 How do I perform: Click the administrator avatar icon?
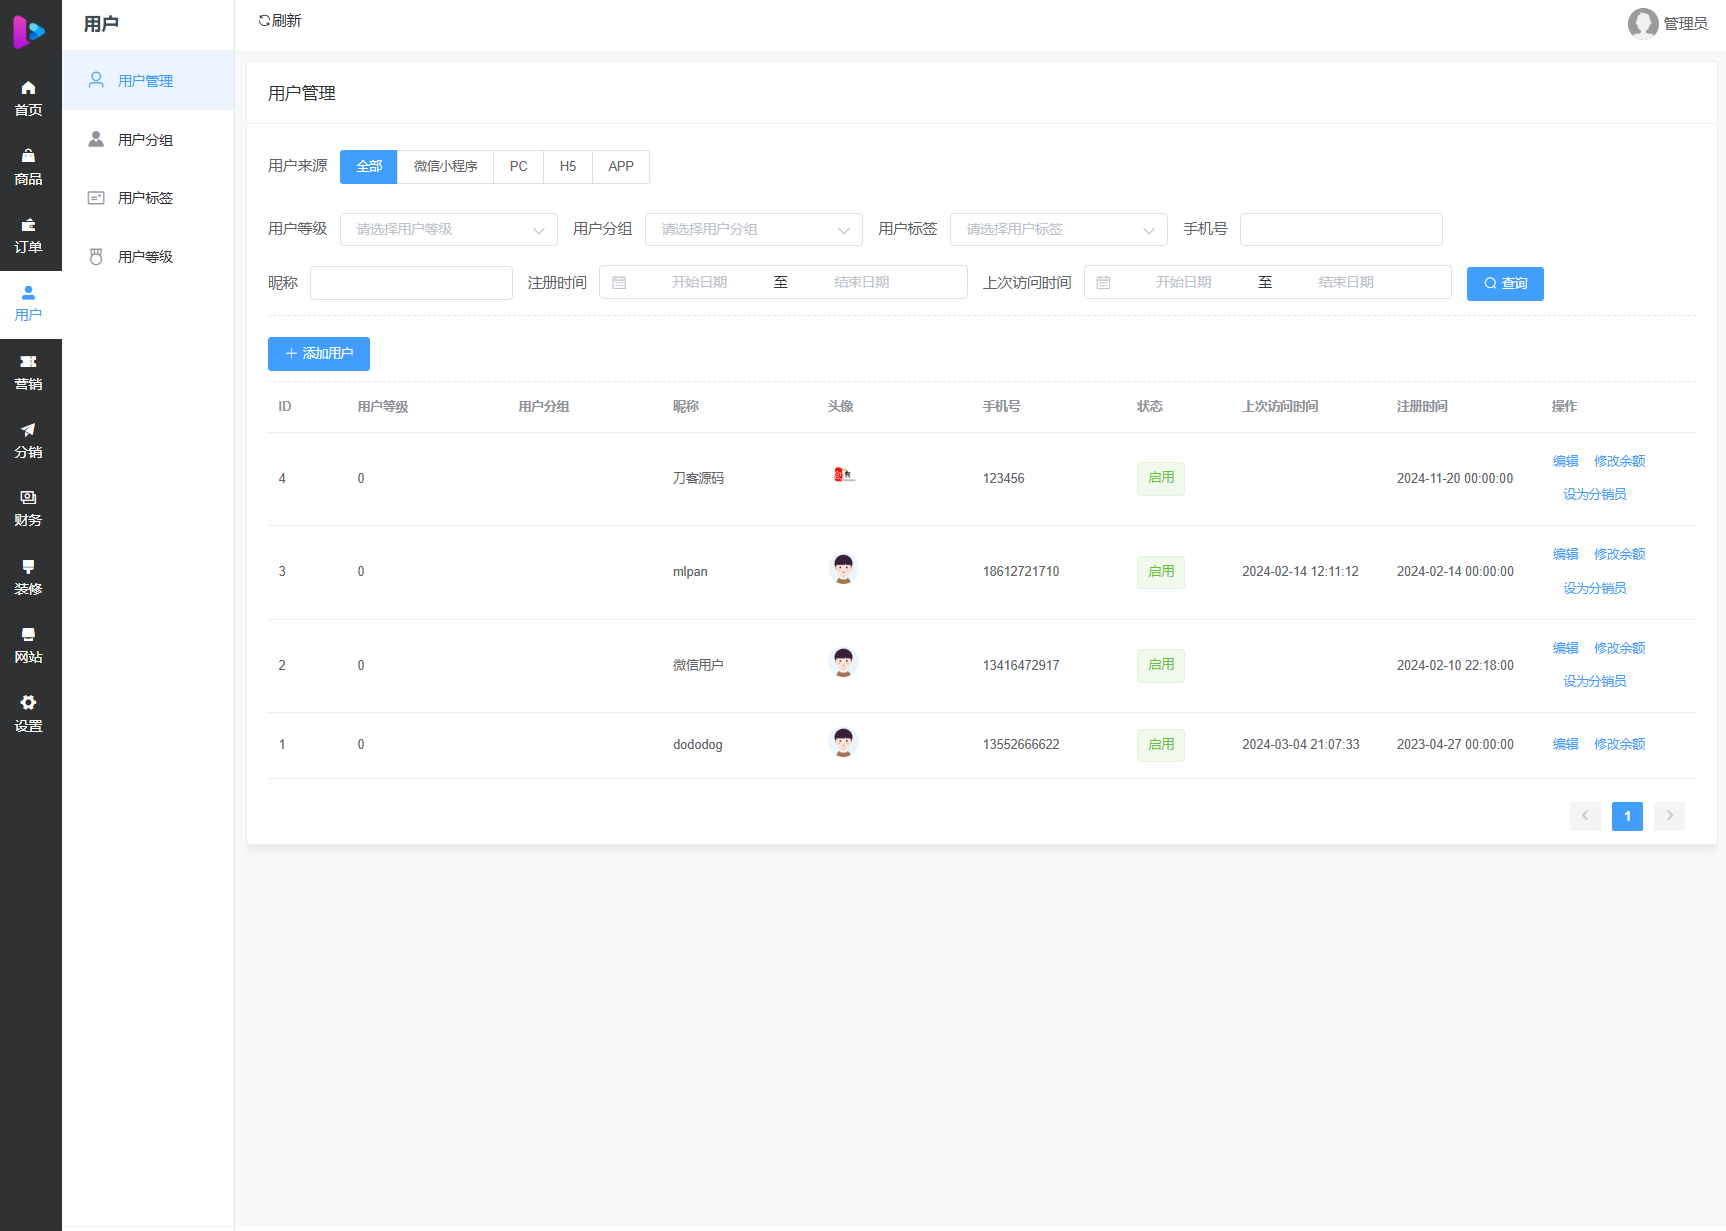[1642, 23]
